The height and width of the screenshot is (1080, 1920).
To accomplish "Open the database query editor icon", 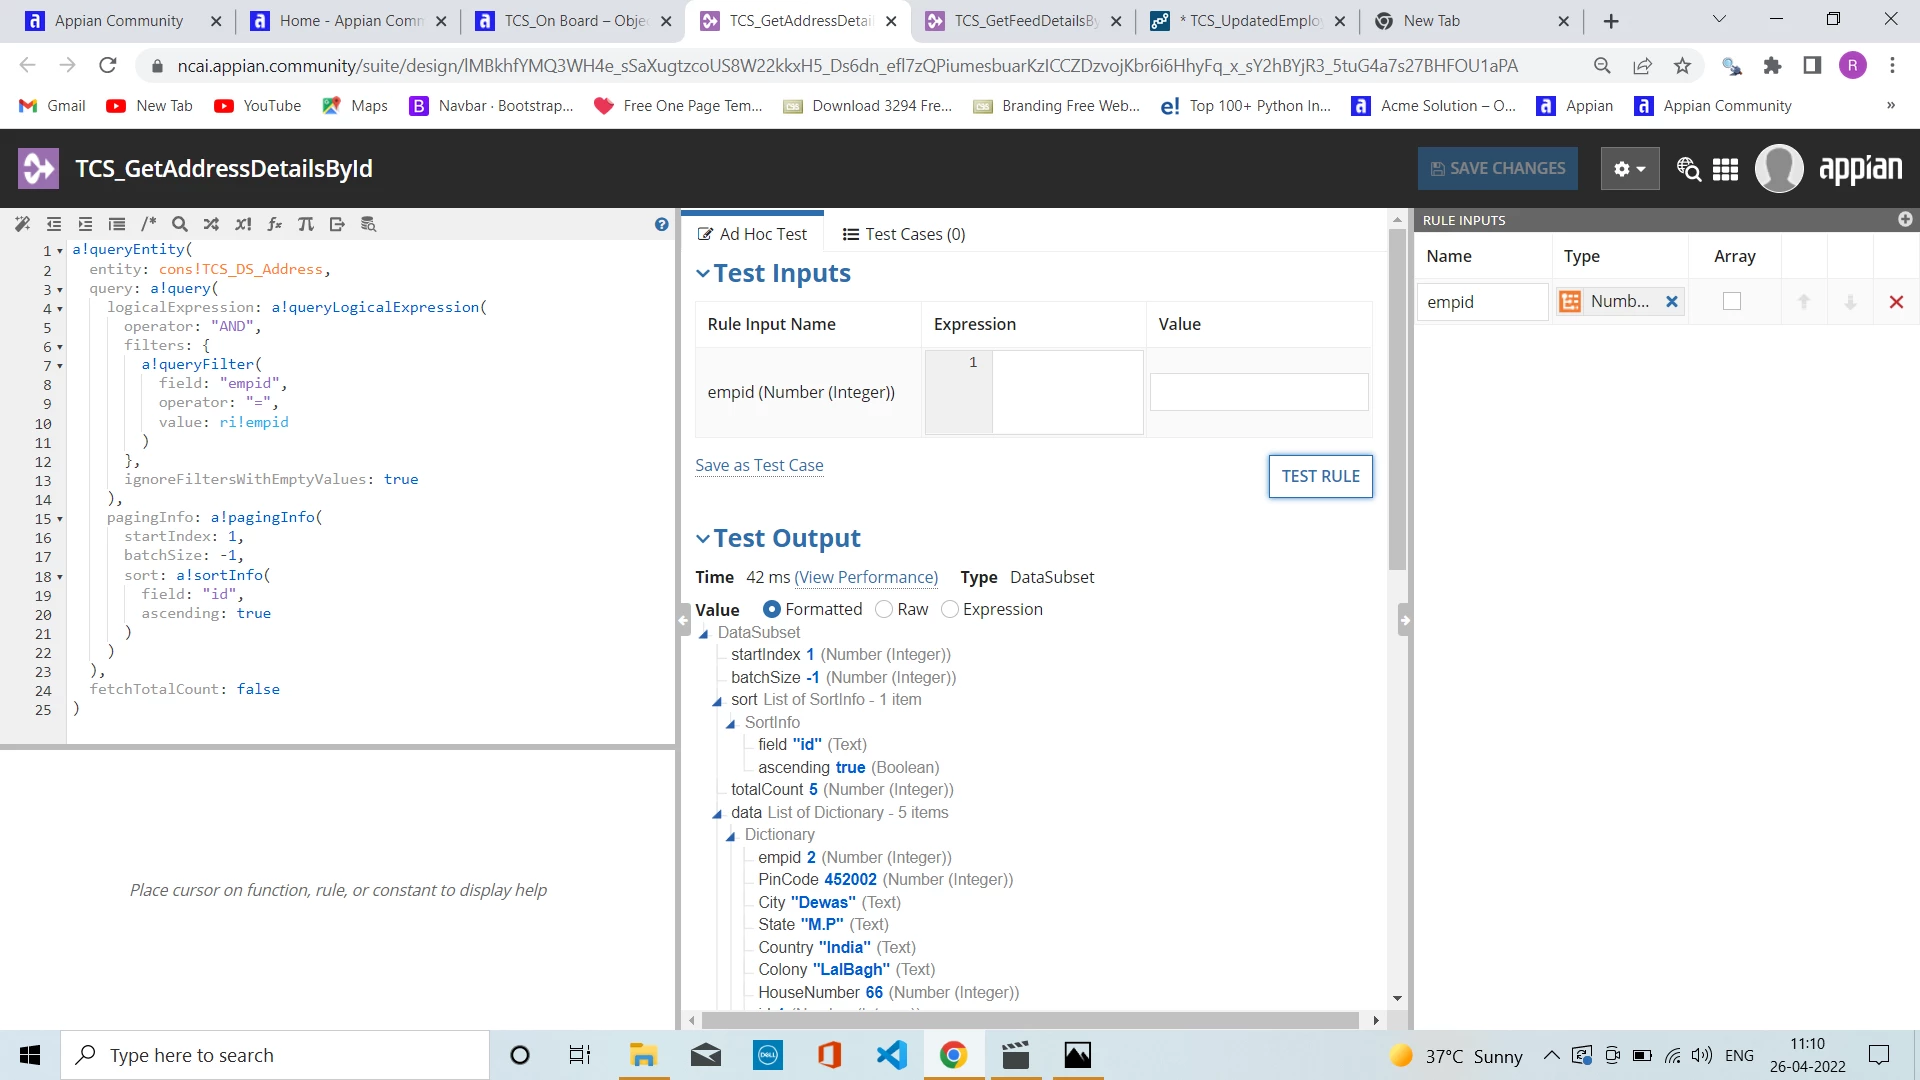I will click(369, 224).
